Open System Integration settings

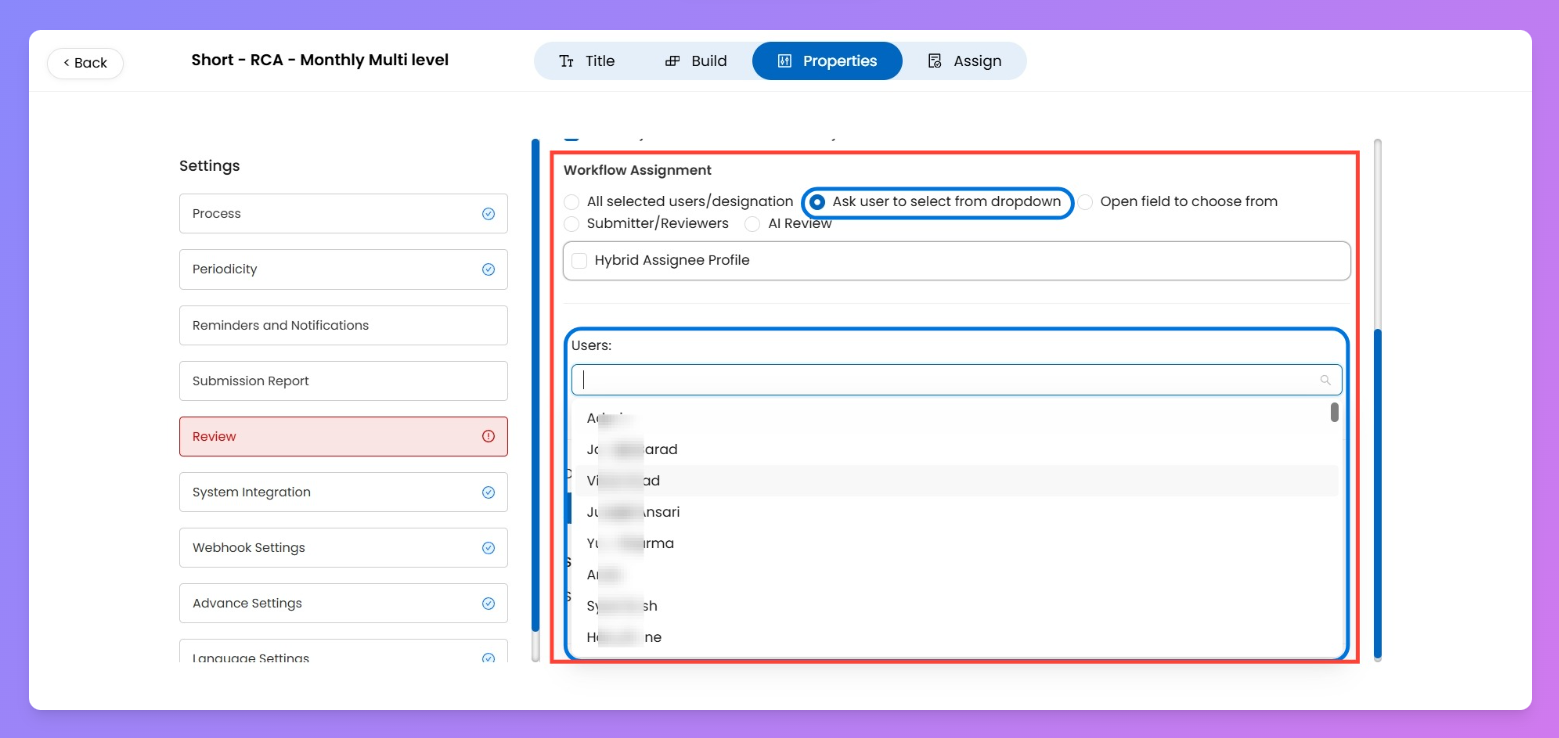tap(343, 492)
